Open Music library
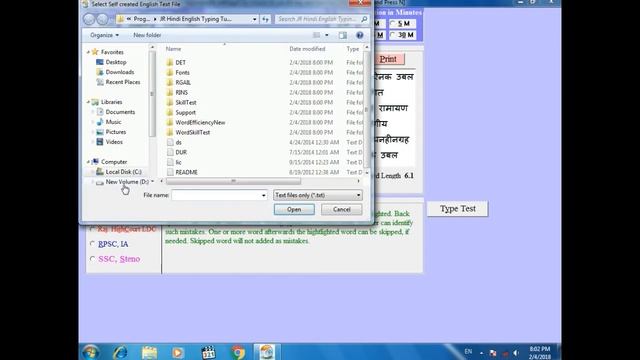 click(113, 122)
